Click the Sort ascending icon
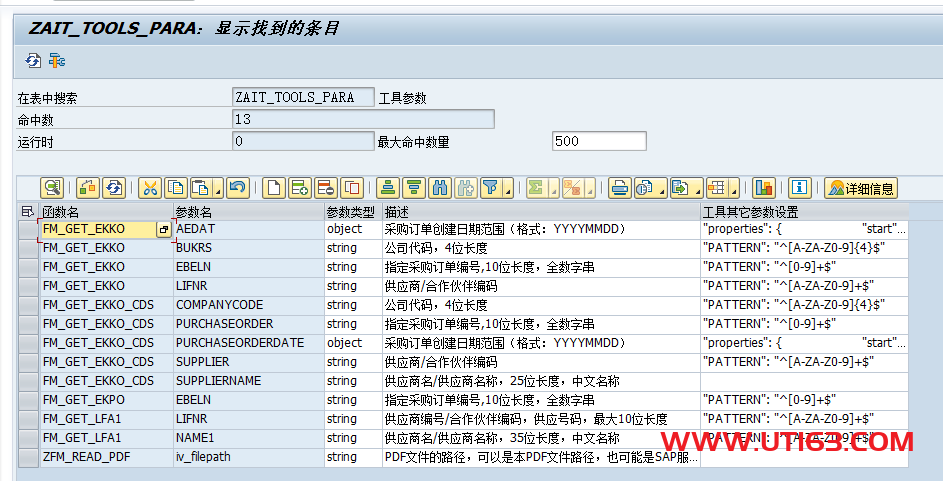The width and height of the screenshot is (943, 481). click(388, 188)
